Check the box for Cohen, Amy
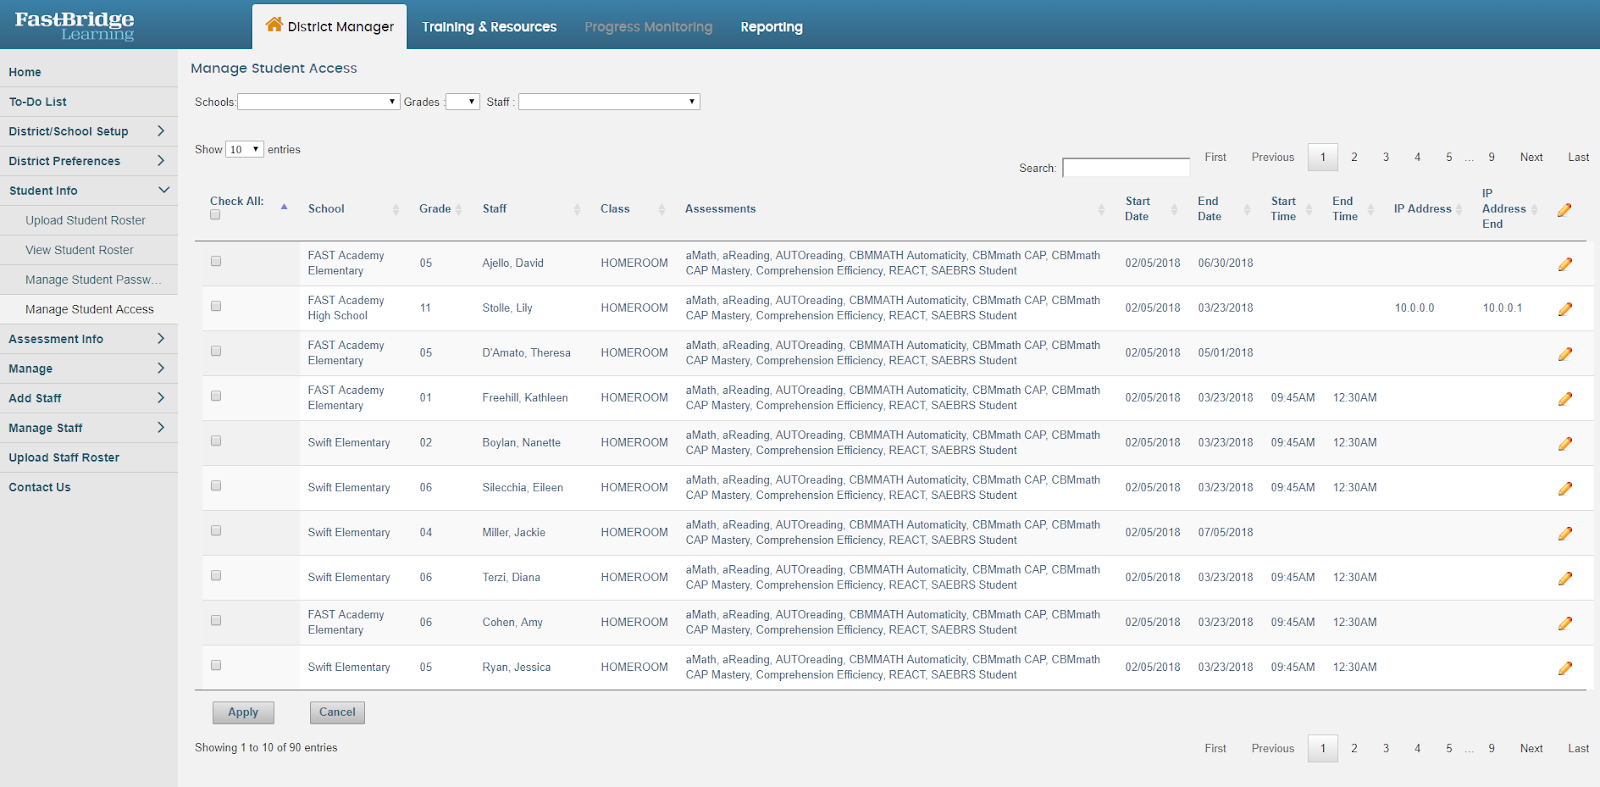 pyautogui.click(x=216, y=620)
